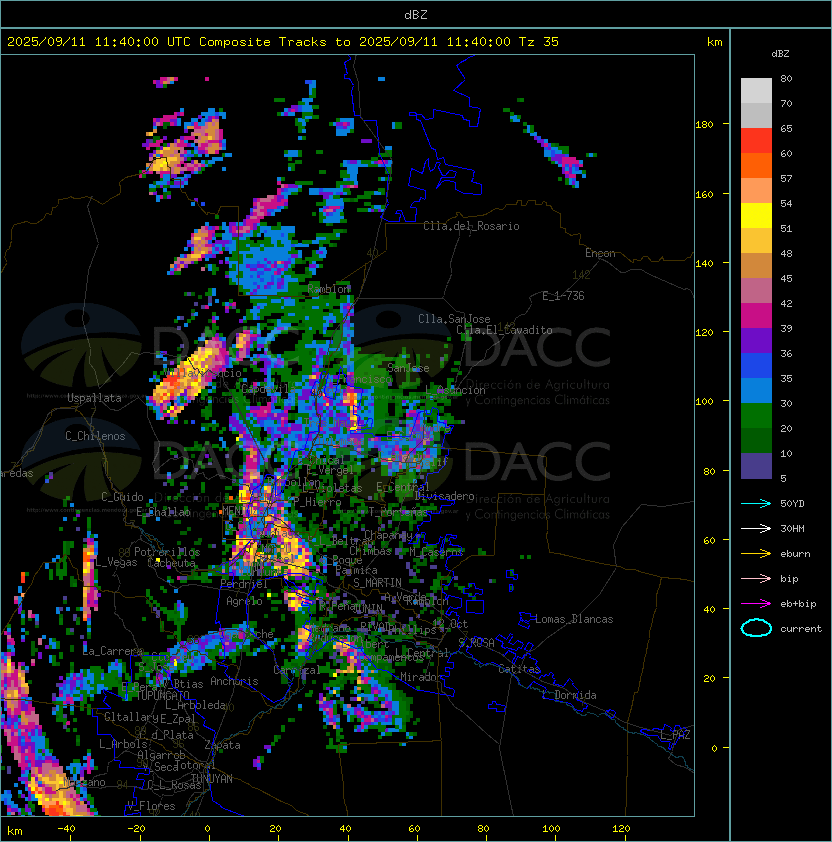The image size is (832, 842).
Task: Click the V_Flores place label
Action: point(151,806)
